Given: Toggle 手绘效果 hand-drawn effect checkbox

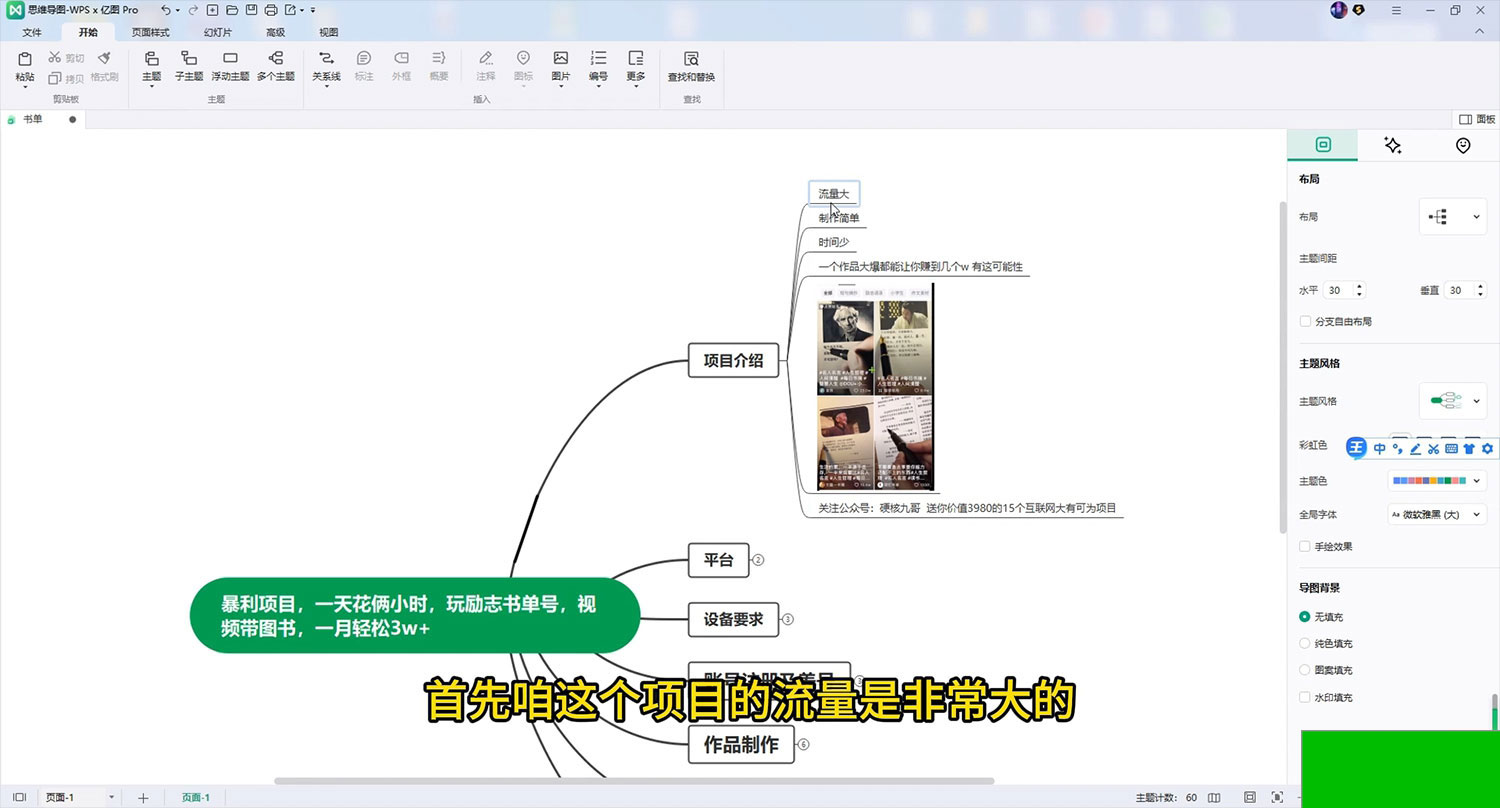Looking at the screenshot, I should pos(1305,547).
